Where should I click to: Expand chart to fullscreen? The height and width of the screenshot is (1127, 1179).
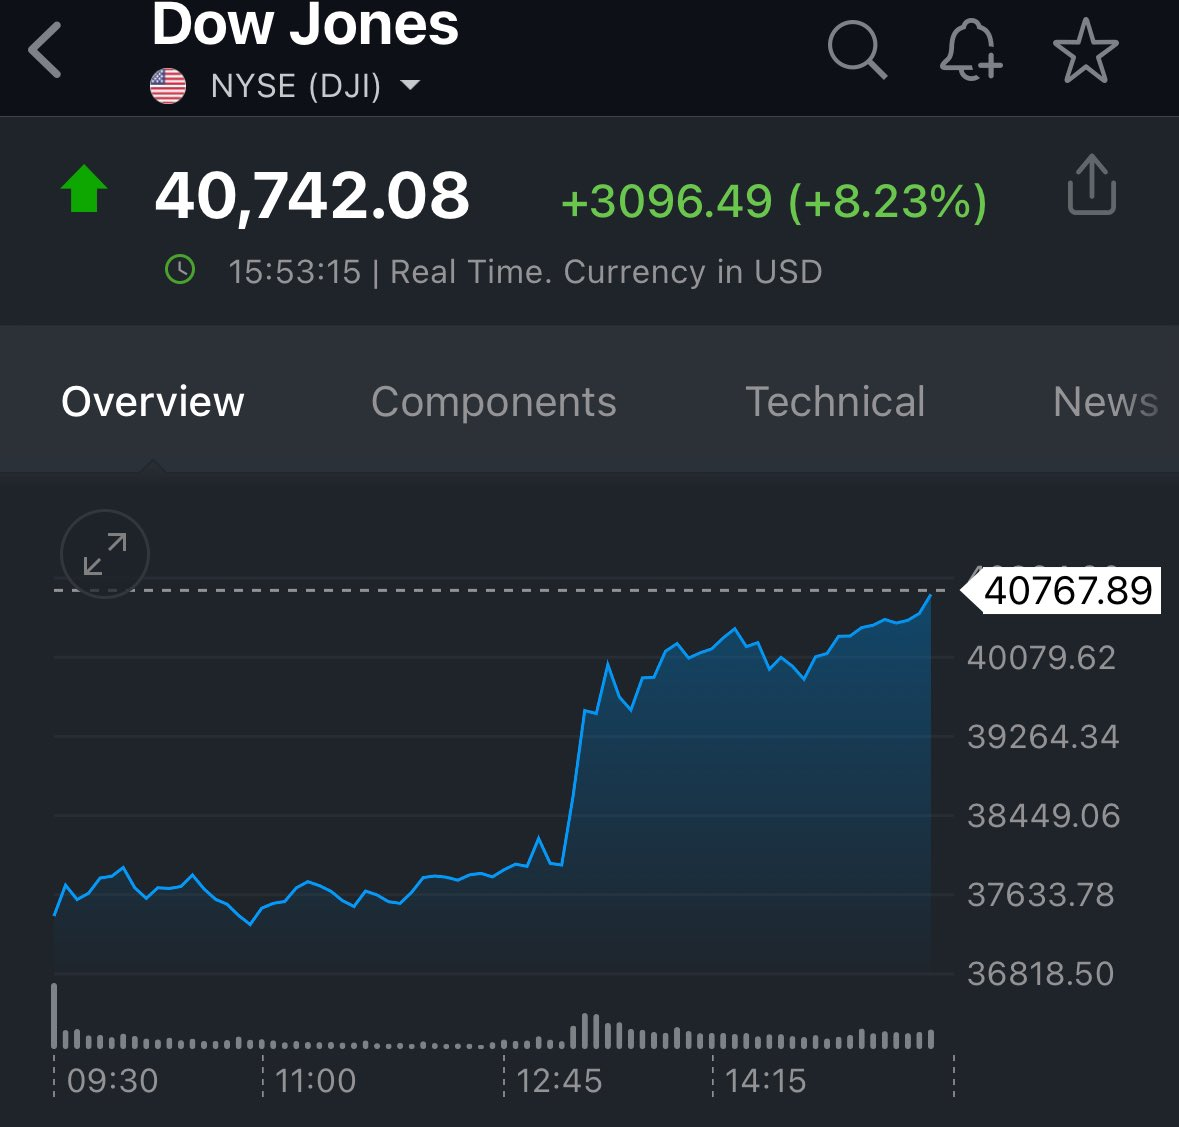point(105,554)
